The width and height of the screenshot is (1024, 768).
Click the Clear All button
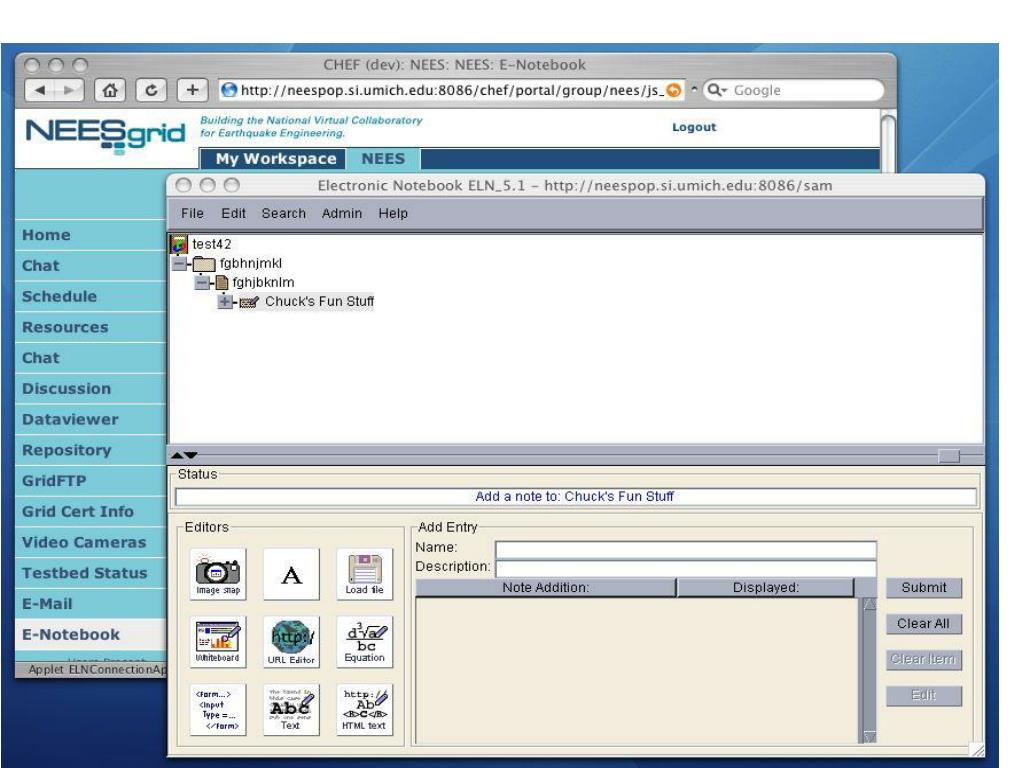pyautogui.click(x=923, y=624)
